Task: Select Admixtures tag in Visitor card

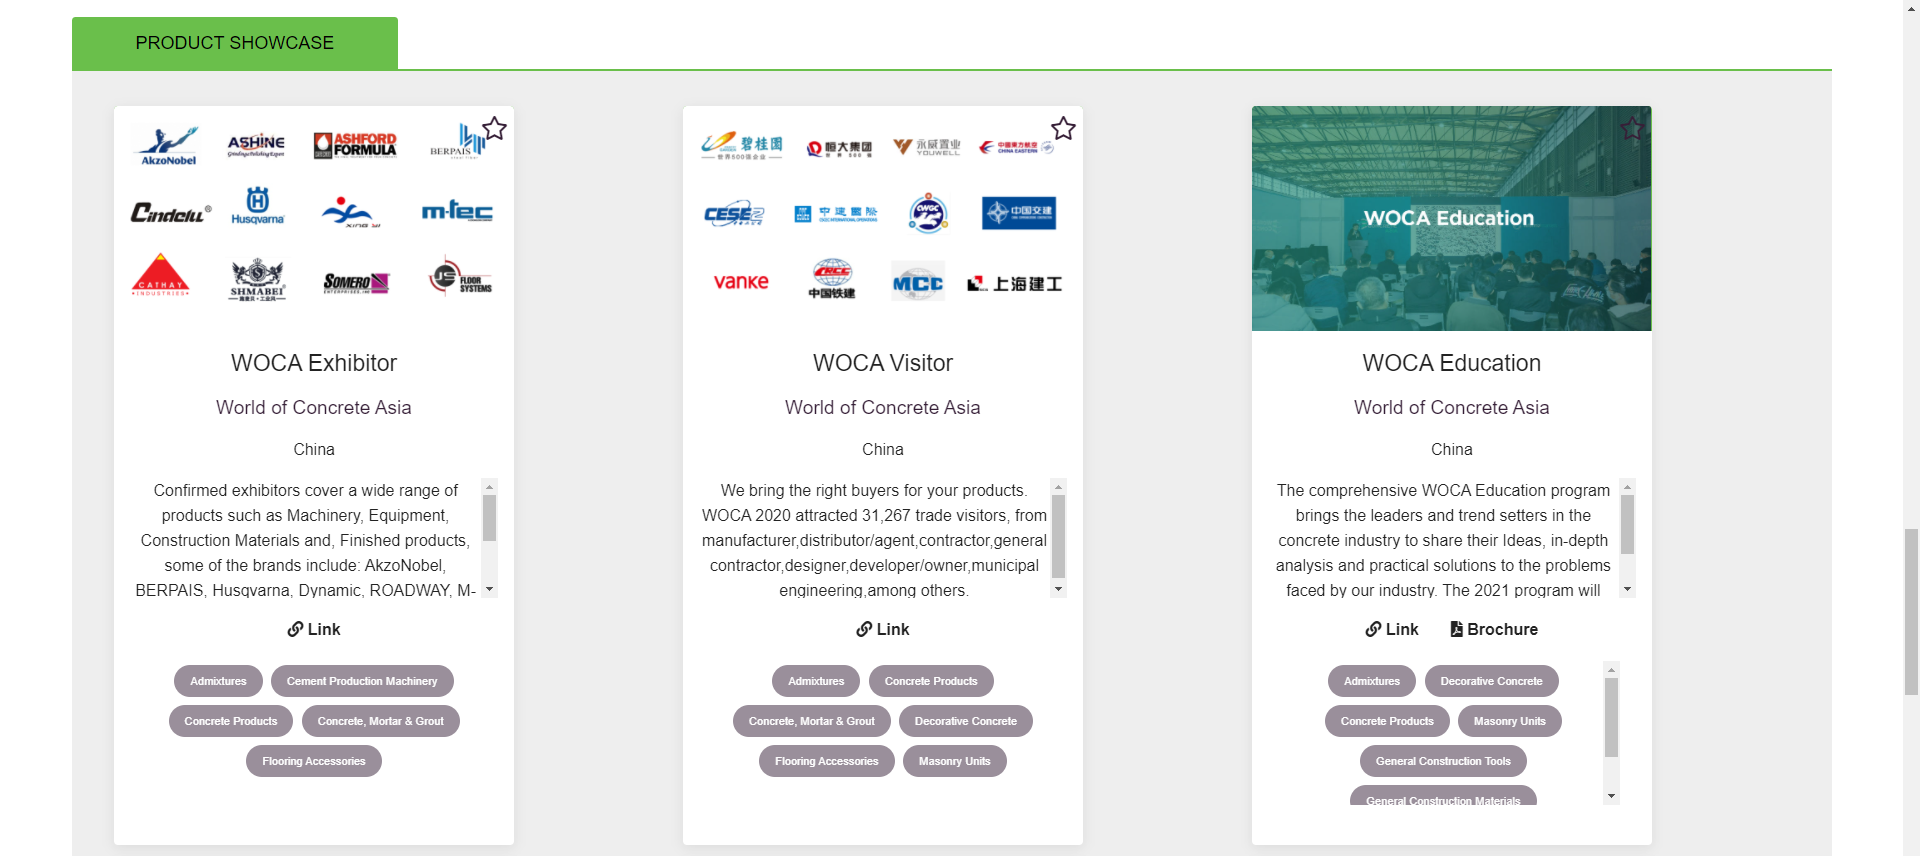Action: pos(816,681)
